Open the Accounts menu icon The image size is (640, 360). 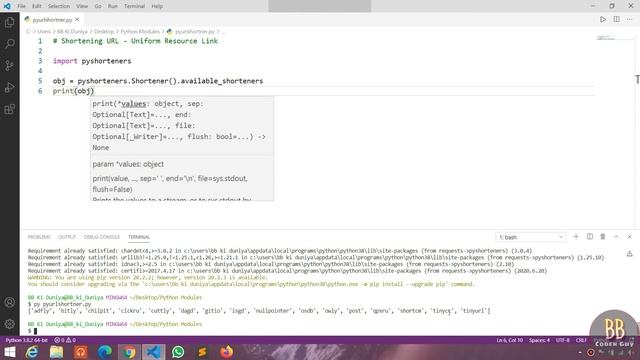pyautogui.click(x=9, y=302)
